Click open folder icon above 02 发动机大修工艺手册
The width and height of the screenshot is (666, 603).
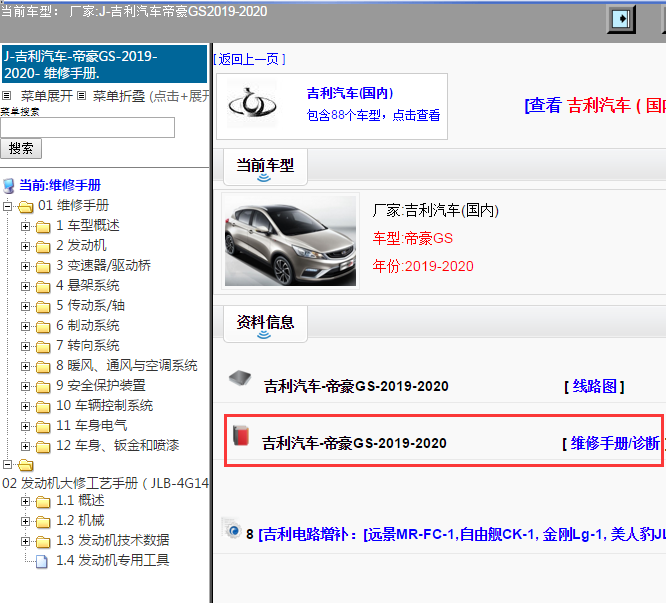(25, 465)
